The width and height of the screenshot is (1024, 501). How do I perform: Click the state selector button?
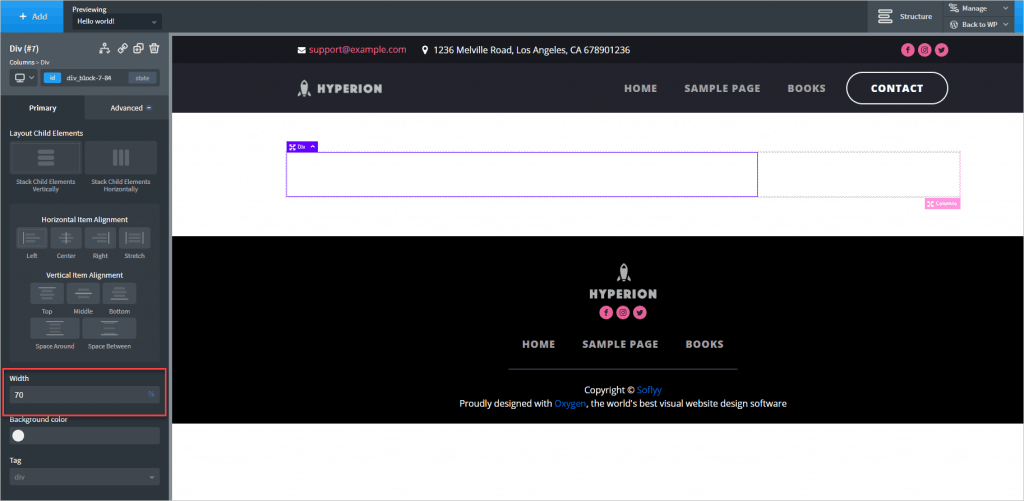pos(143,77)
